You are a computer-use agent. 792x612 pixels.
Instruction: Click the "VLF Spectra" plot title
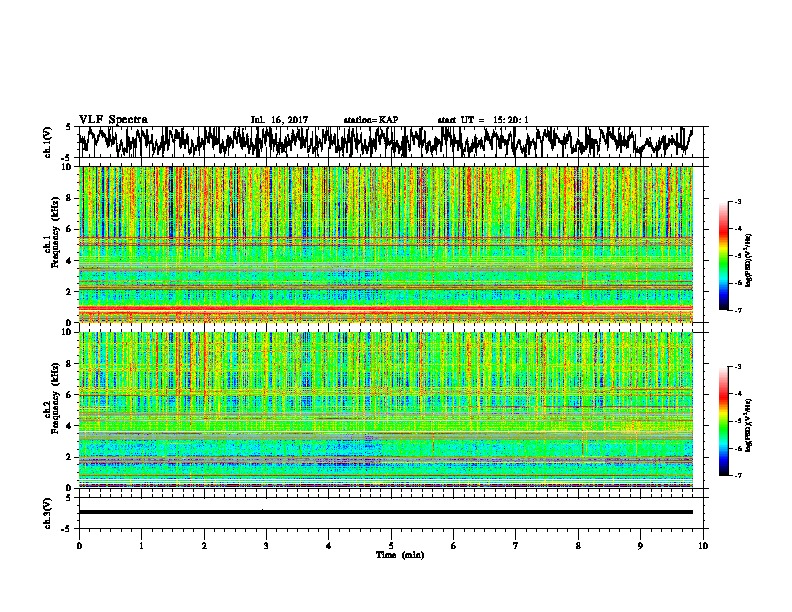coord(113,120)
